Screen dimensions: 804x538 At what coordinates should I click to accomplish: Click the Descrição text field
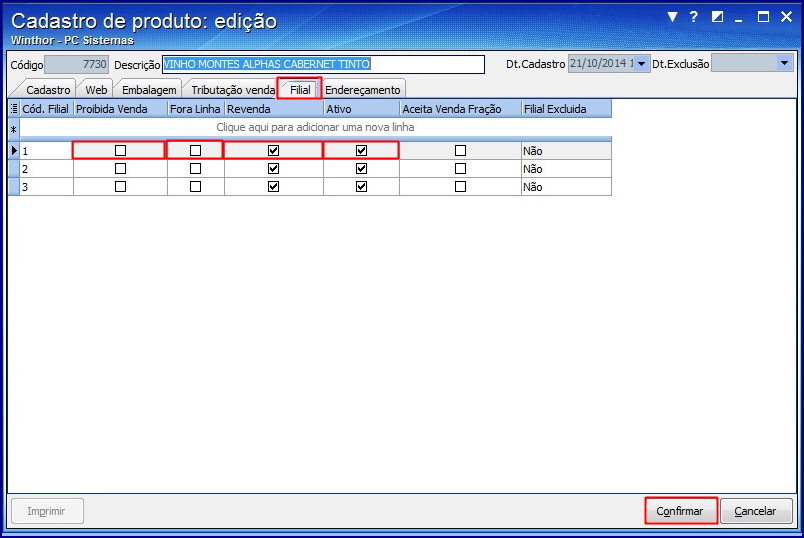324,64
